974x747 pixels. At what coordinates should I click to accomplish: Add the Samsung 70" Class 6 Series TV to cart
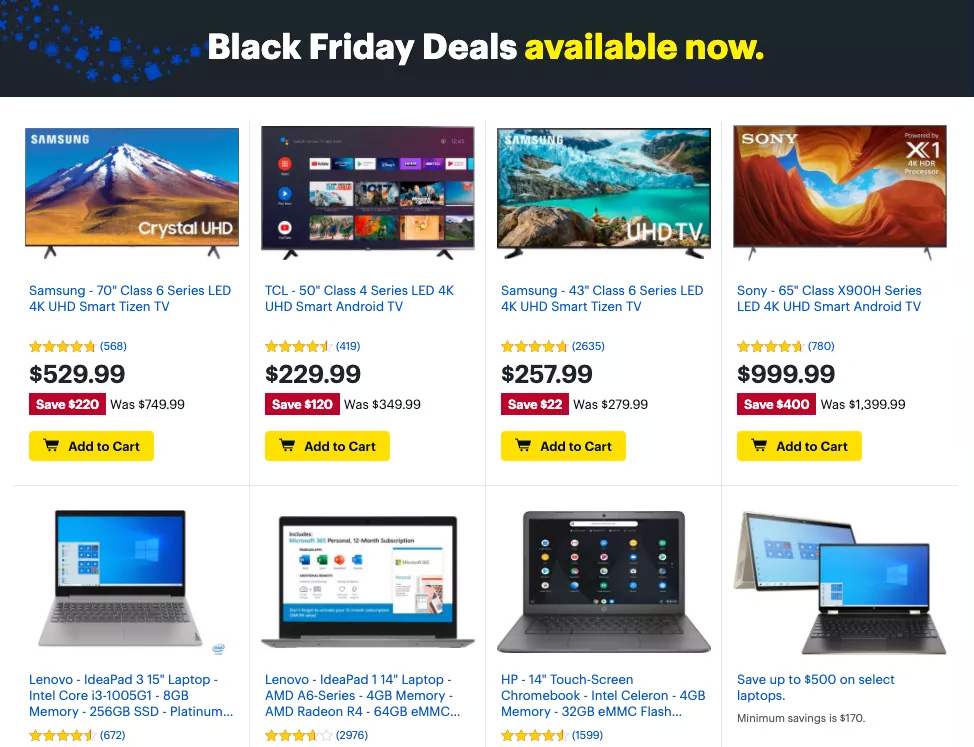(x=91, y=445)
